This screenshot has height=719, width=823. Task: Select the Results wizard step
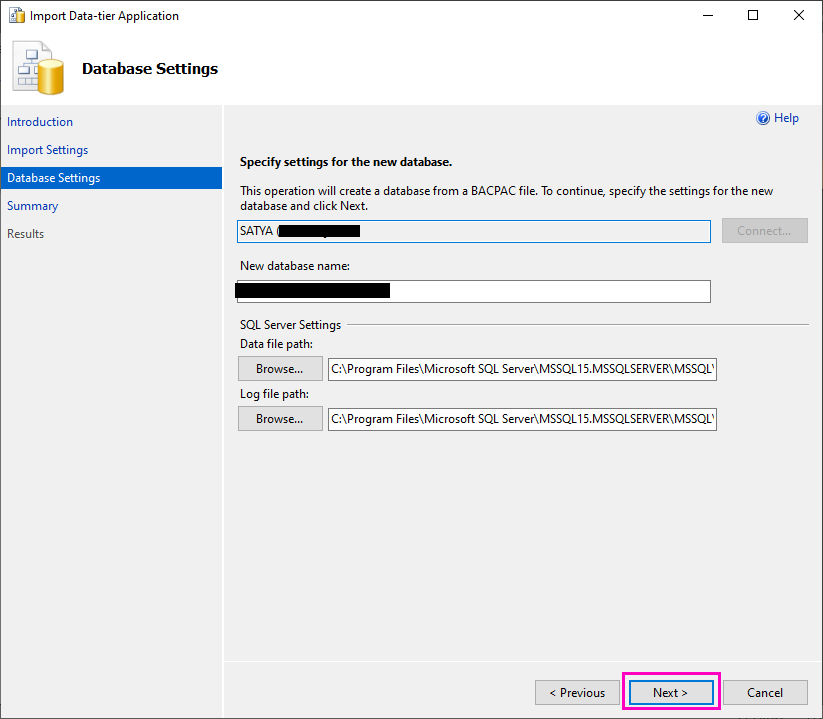25,233
